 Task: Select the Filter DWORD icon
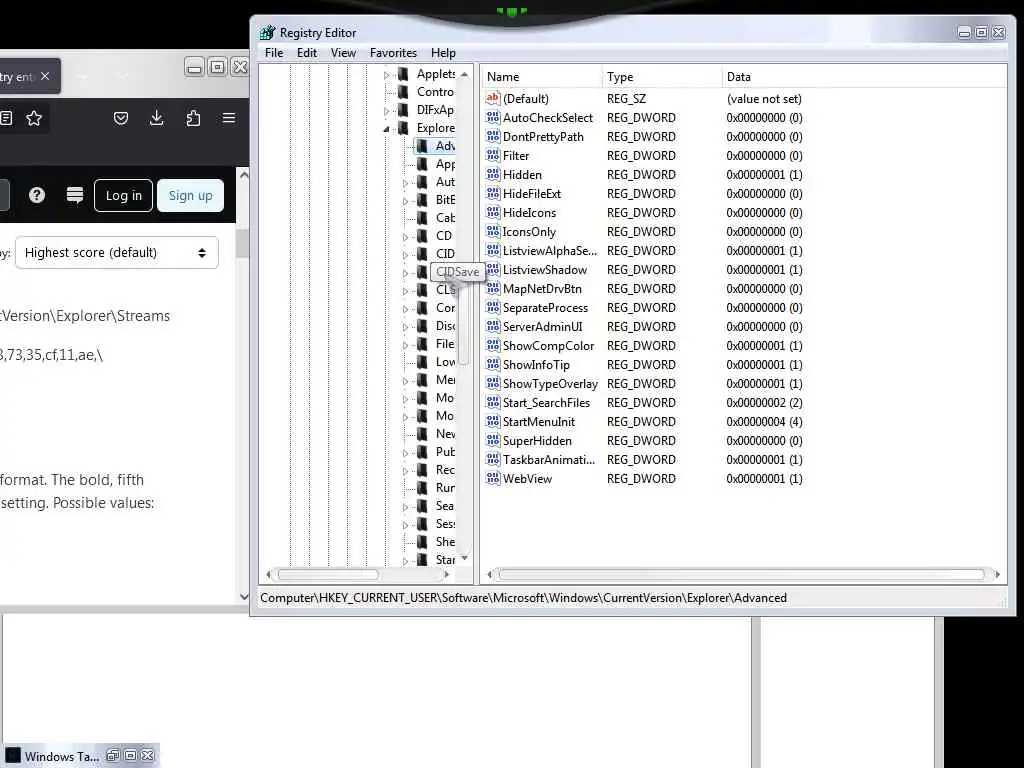coord(493,155)
